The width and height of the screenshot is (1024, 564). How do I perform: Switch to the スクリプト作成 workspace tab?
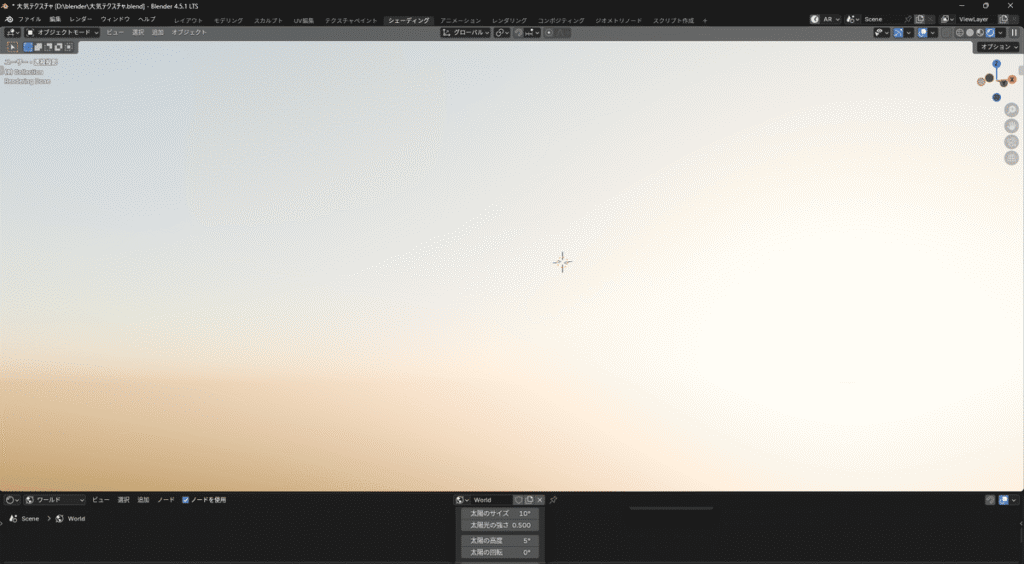(x=673, y=21)
